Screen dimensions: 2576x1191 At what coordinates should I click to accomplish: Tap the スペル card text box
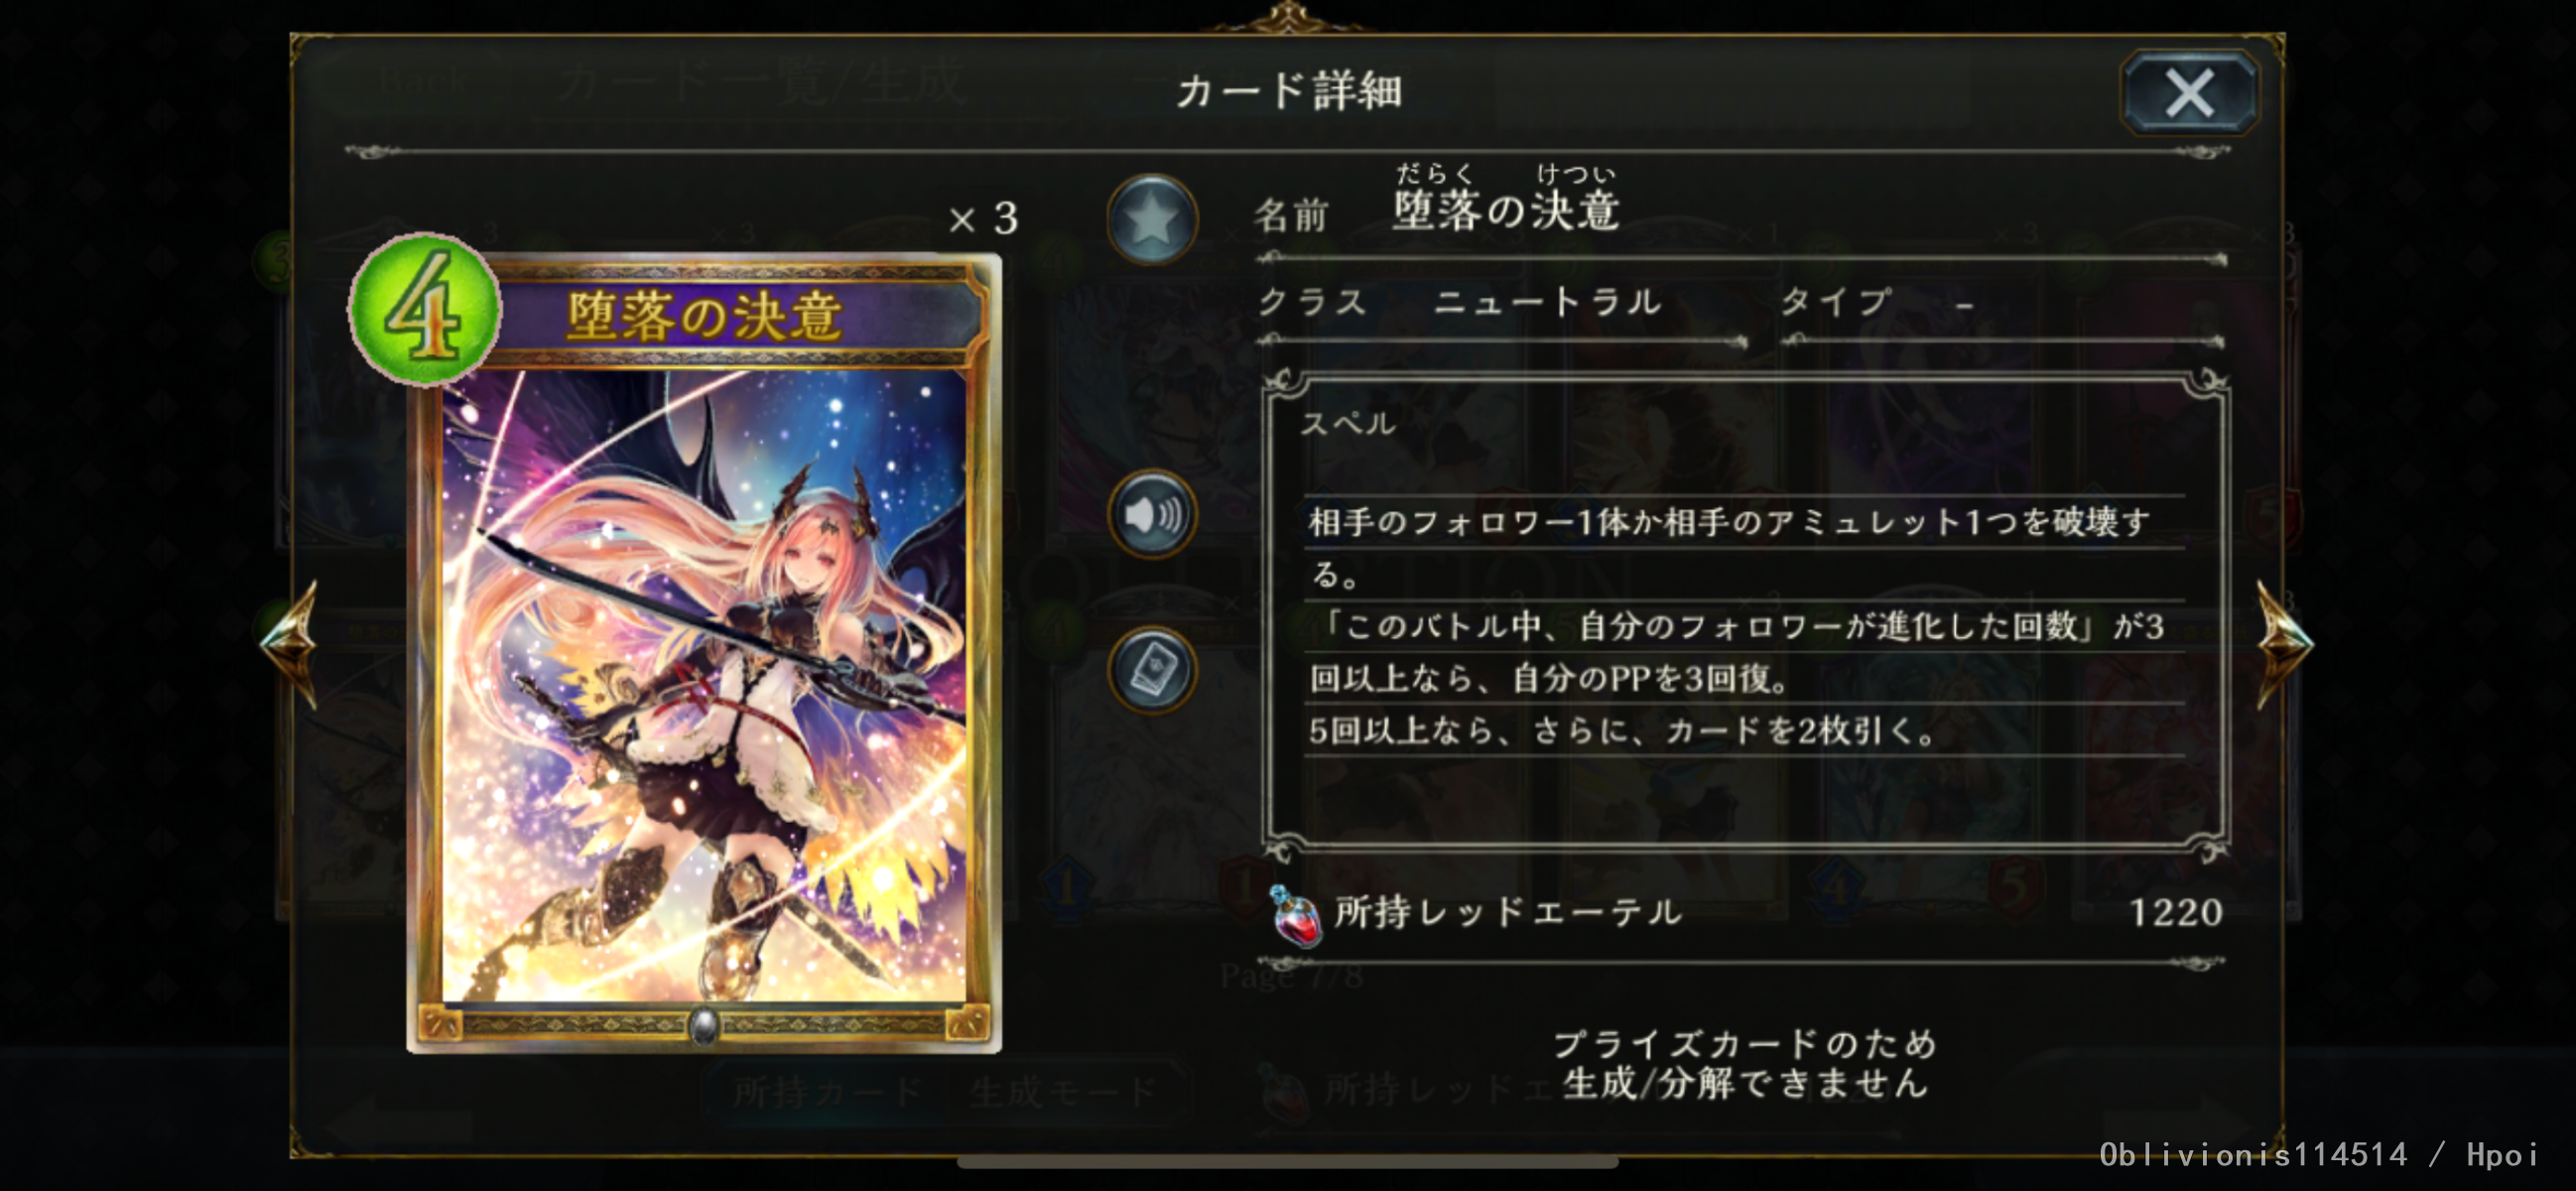tap(1745, 614)
